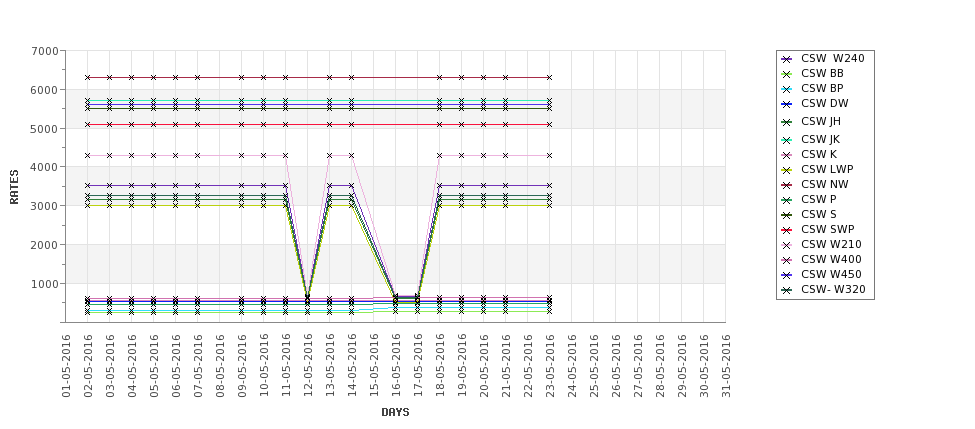Image resolution: width=975 pixels, height=429 pixels.
Task: Click the 31-05-2016 date label
Action: click(726, 366)
